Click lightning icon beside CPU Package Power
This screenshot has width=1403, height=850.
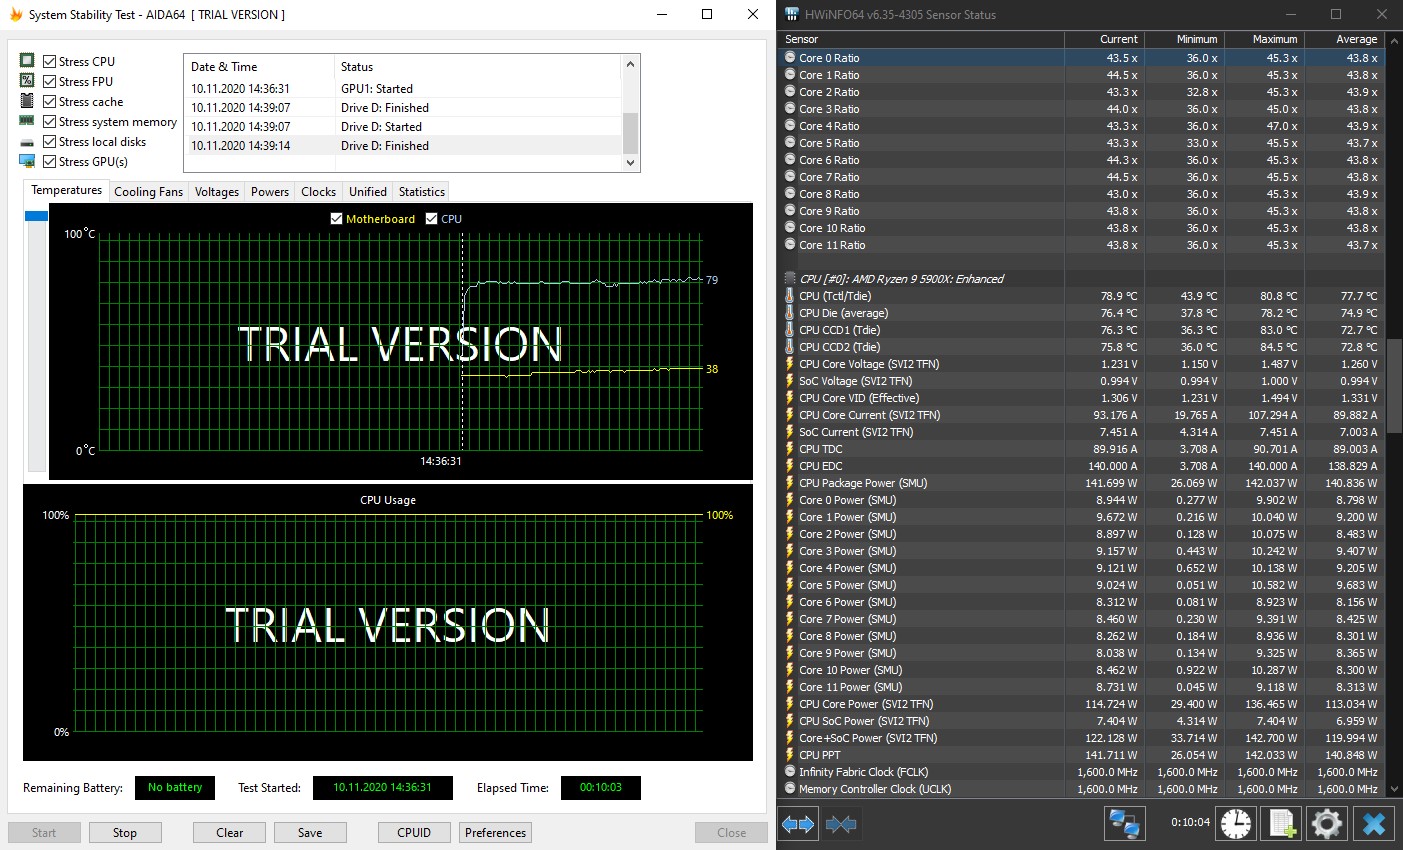point(790,483)
